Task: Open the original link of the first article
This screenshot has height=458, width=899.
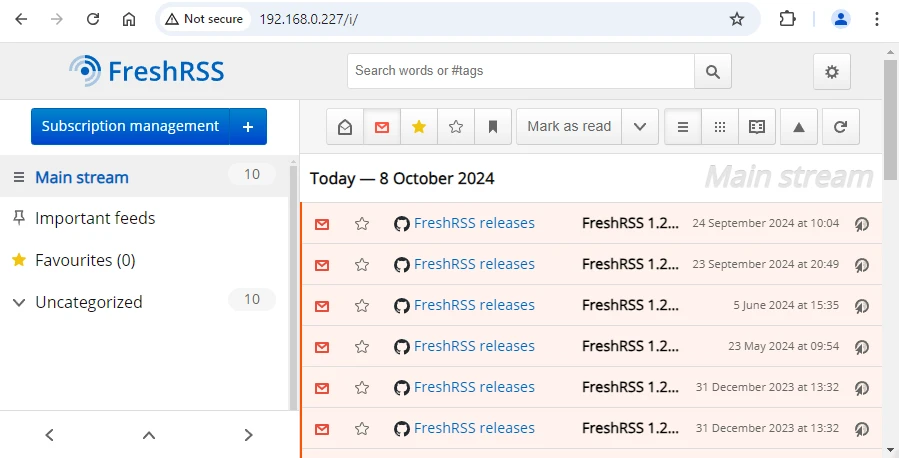Action: 861,224
